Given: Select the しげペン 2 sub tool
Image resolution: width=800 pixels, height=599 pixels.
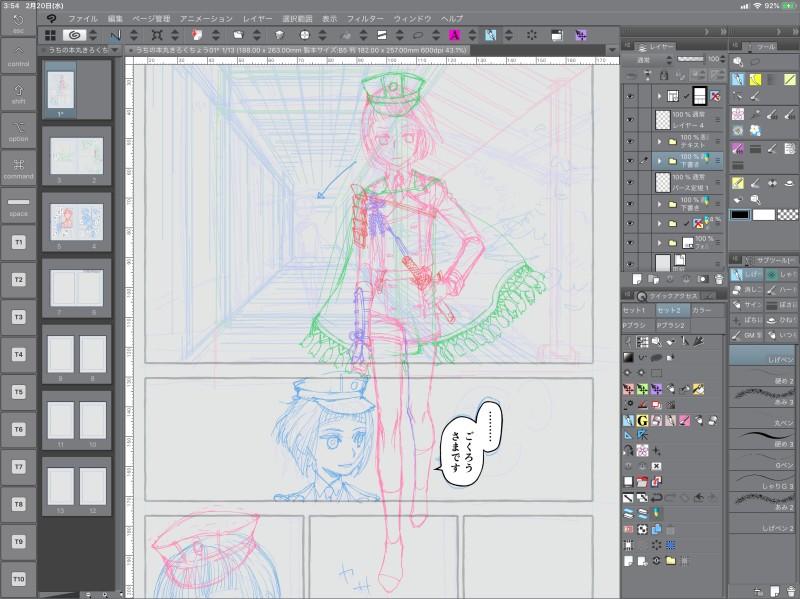Looking at the screenshot, I should (762, 524).
